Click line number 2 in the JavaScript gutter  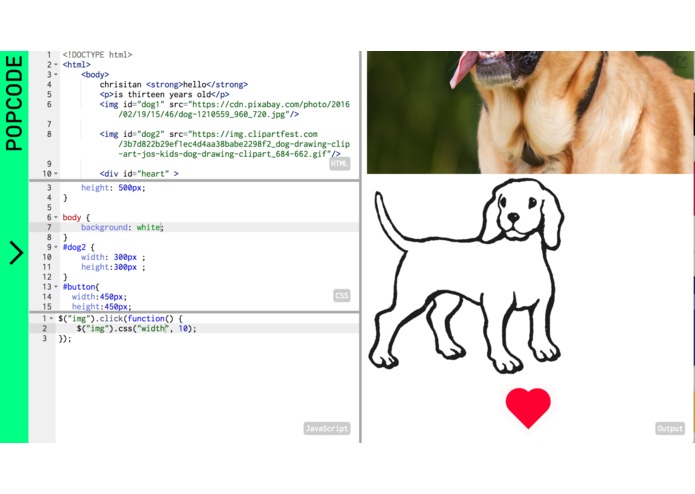click(44, 328)
